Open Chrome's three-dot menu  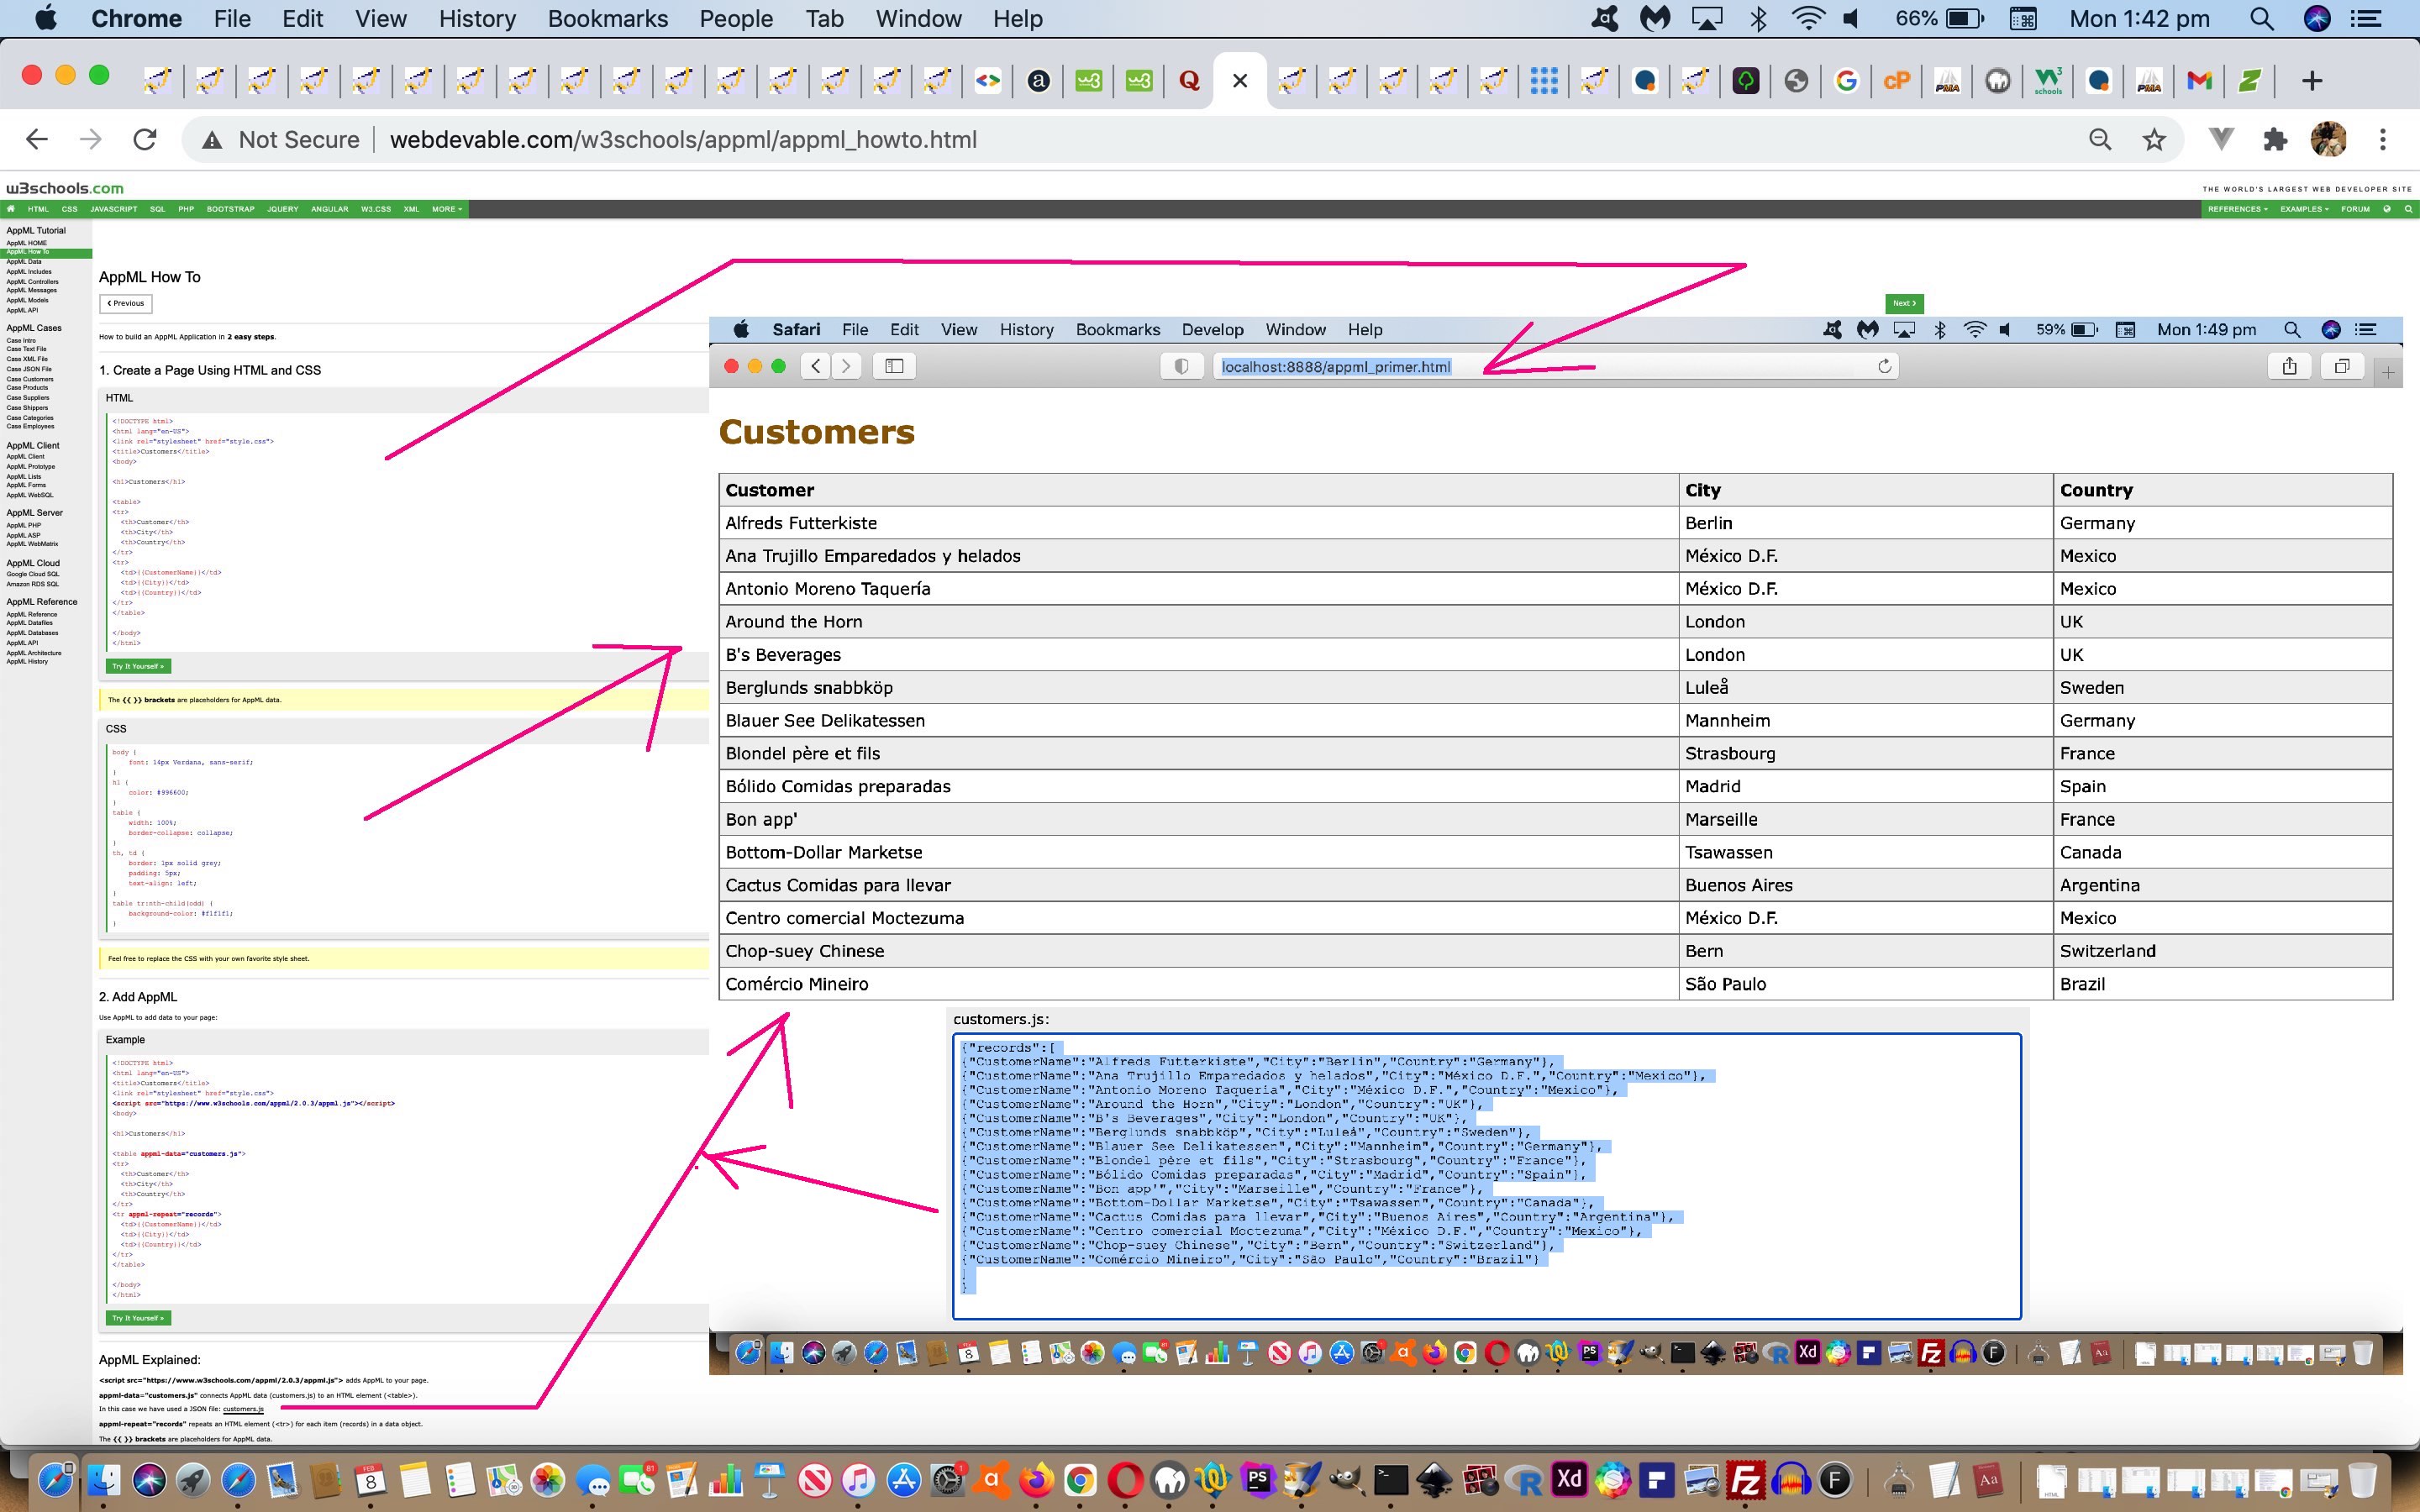[2383, 140]
